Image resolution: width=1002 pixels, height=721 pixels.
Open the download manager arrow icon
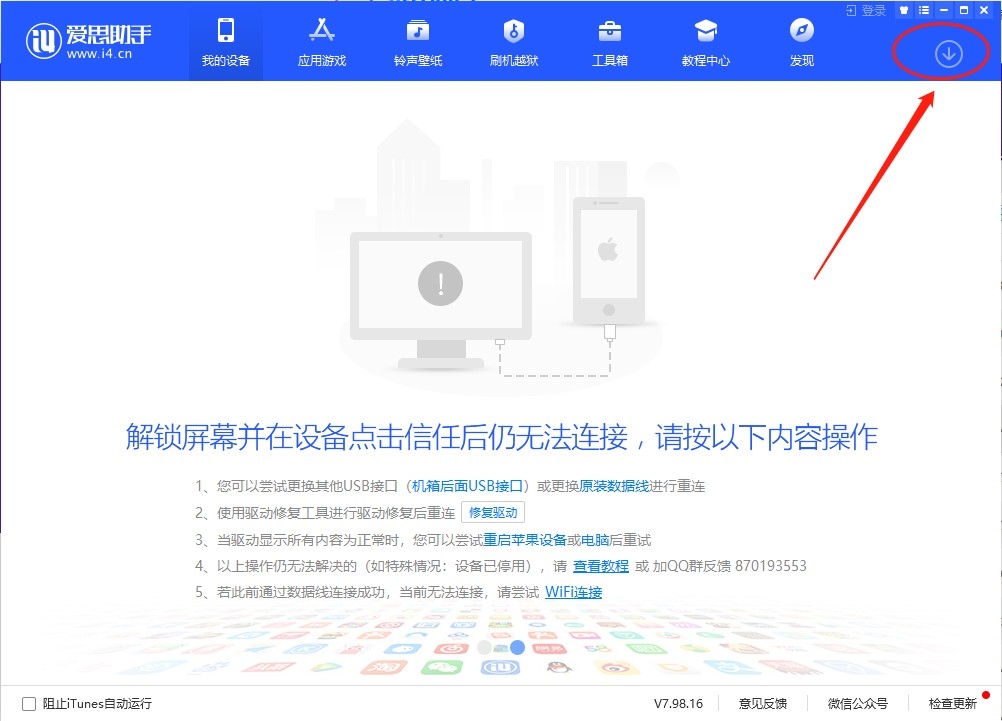pos(948,54)
